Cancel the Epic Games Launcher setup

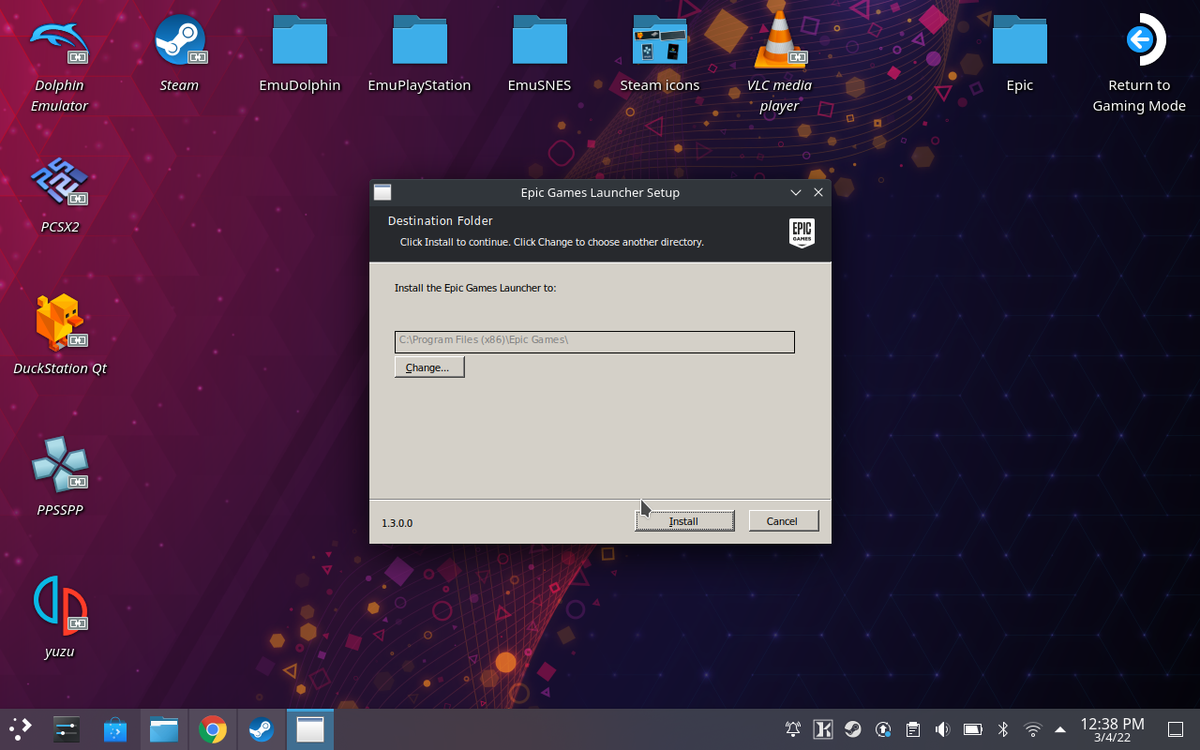coord(781,521)
